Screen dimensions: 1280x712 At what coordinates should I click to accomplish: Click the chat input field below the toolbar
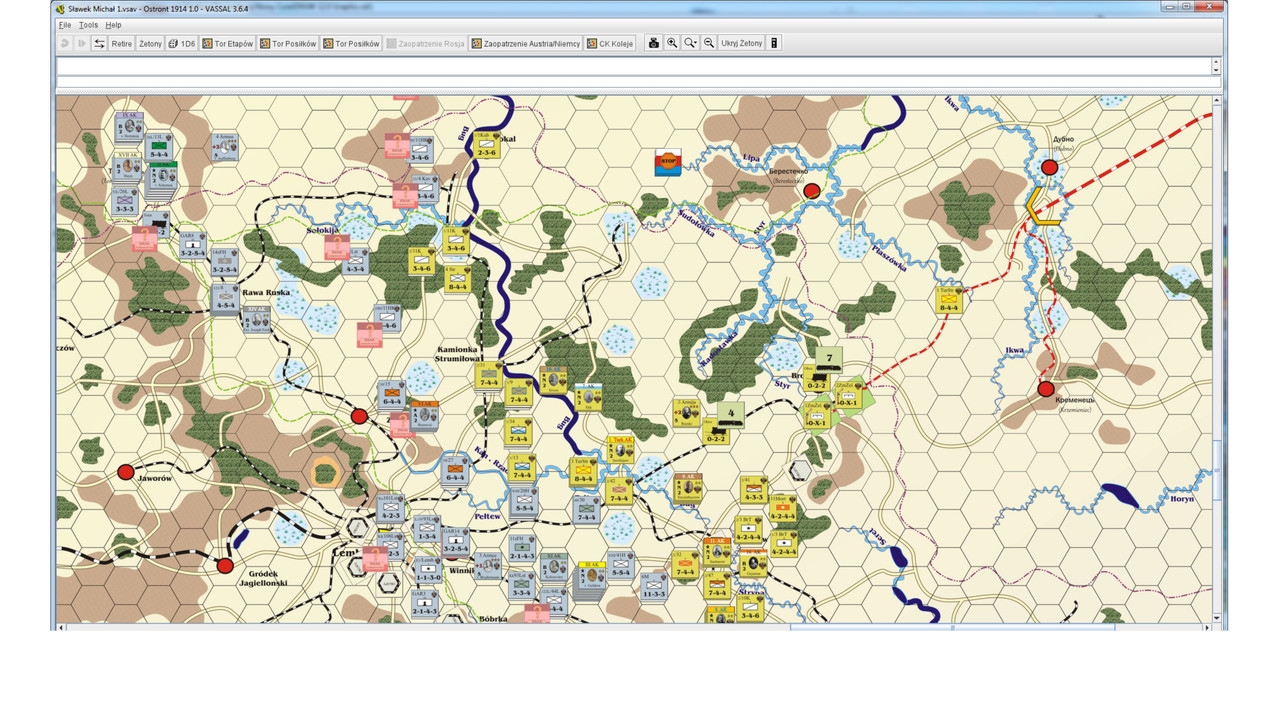point(633,82)
